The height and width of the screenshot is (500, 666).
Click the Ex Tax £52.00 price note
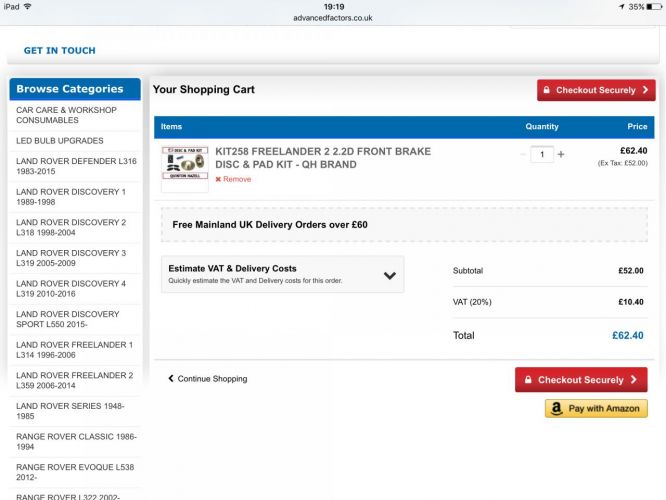623,163
